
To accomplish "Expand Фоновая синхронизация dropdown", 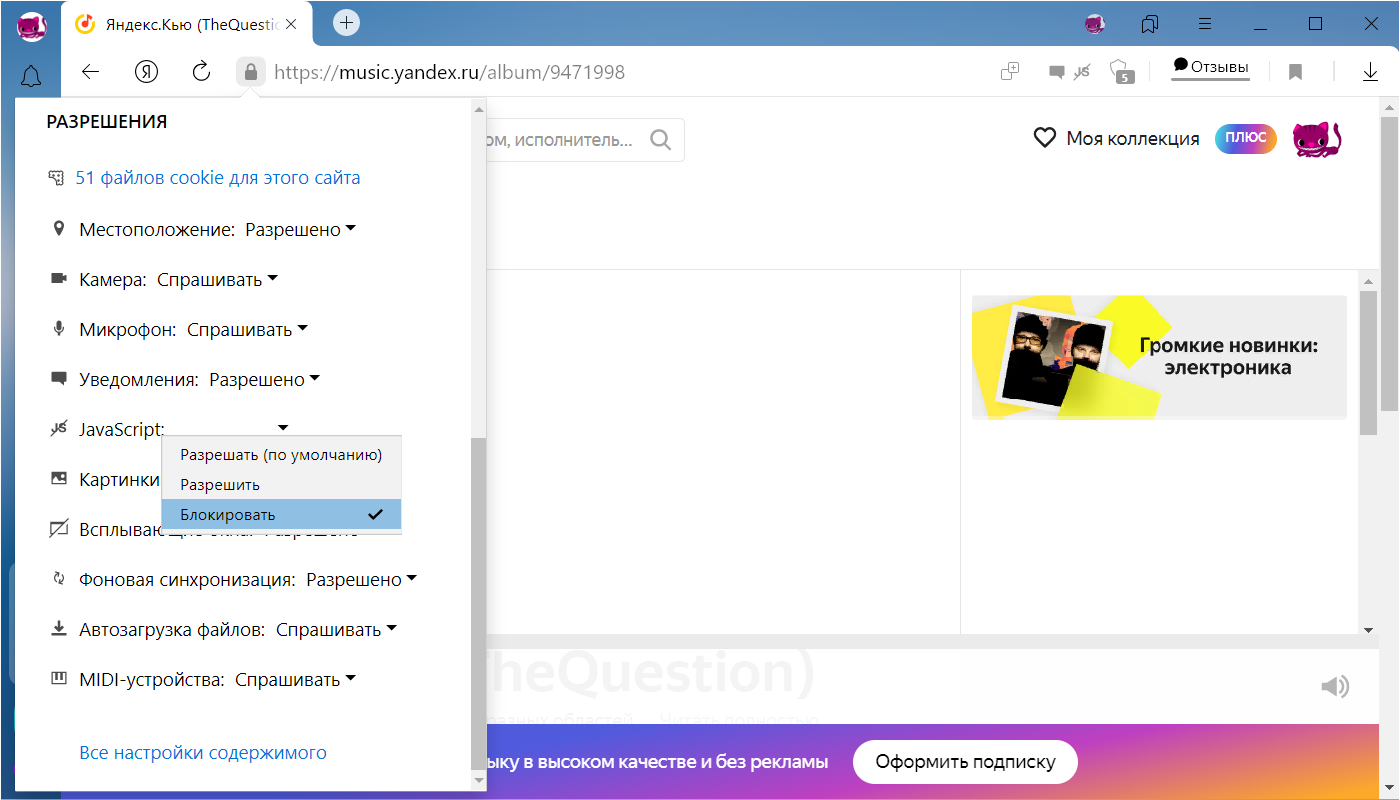I will pos(361,579).
